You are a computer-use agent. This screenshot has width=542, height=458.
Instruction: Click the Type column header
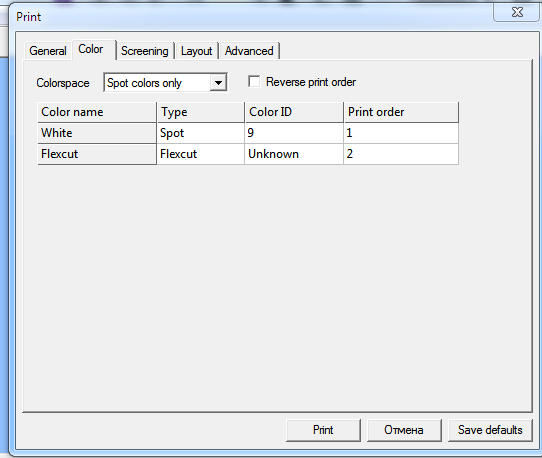coord(201,112)
